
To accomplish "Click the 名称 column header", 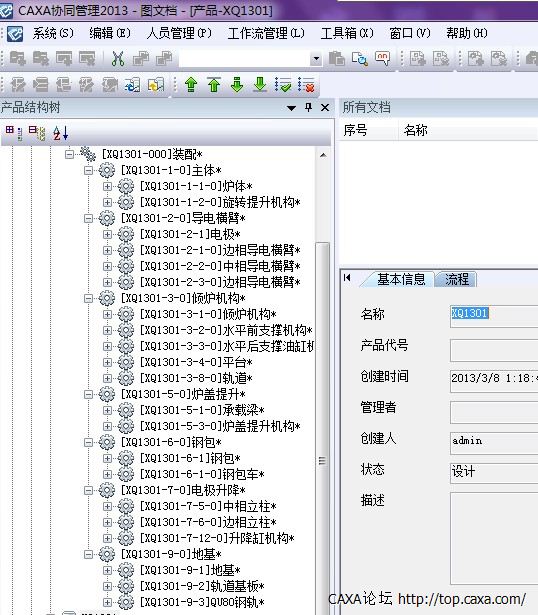I will (415, 130).
